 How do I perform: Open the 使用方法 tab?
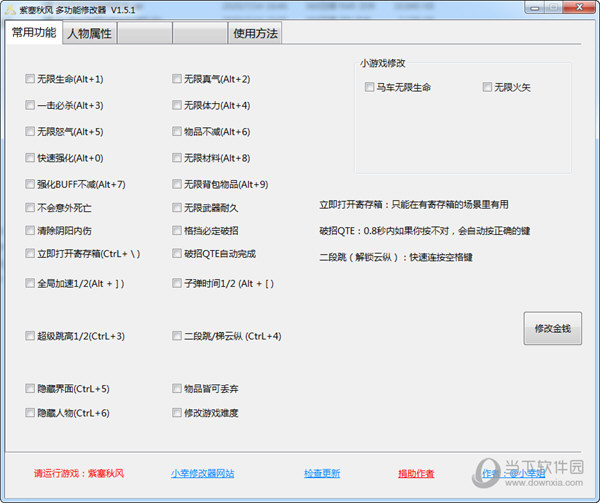[255, 33]
